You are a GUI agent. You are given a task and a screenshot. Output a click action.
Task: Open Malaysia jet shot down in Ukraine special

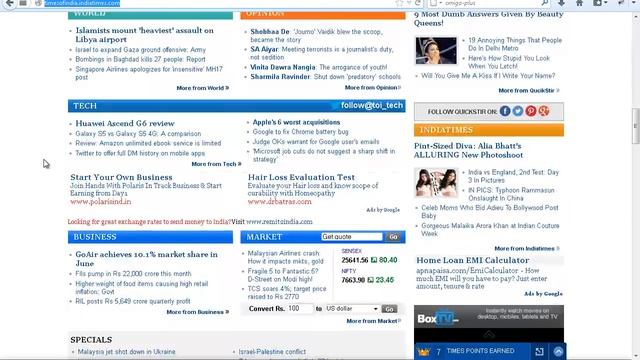[x=127, y=351]
